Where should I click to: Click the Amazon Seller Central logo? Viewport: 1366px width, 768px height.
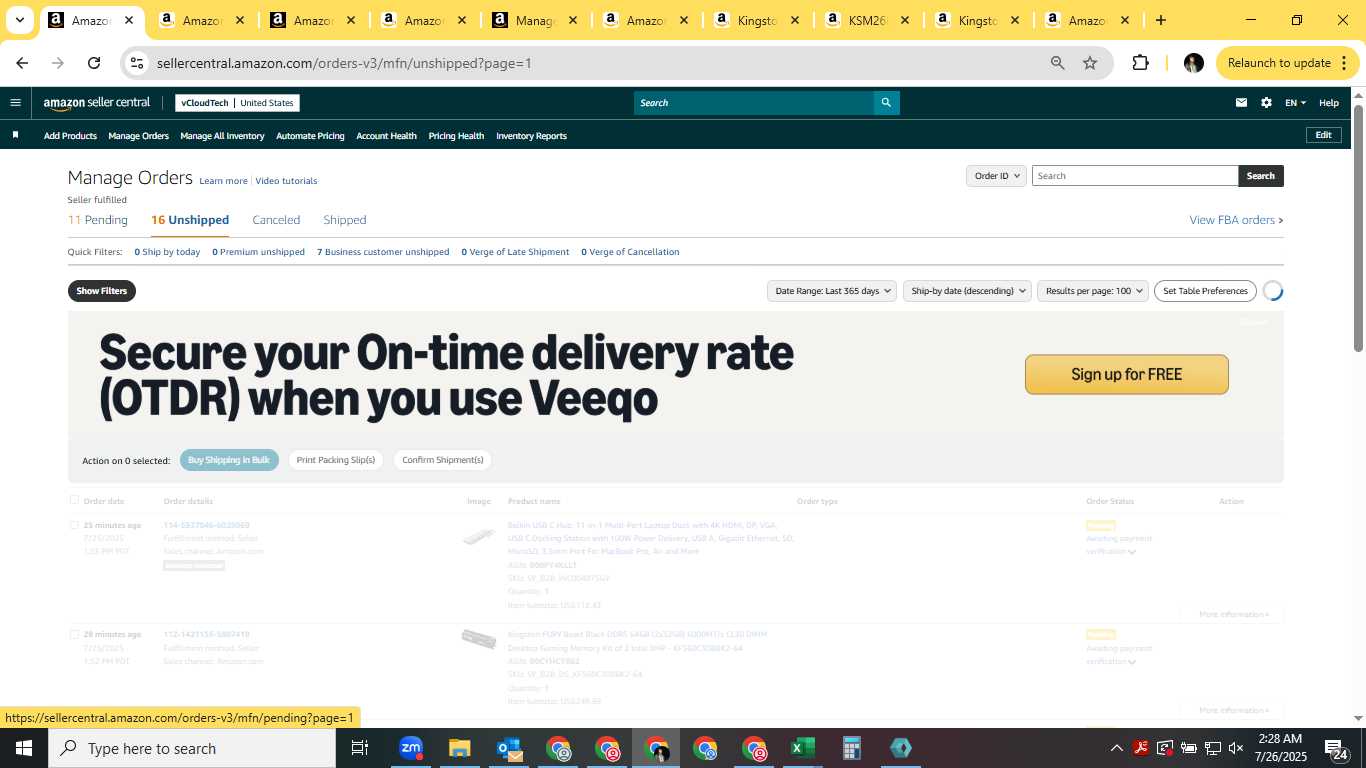tap(97, 103)
